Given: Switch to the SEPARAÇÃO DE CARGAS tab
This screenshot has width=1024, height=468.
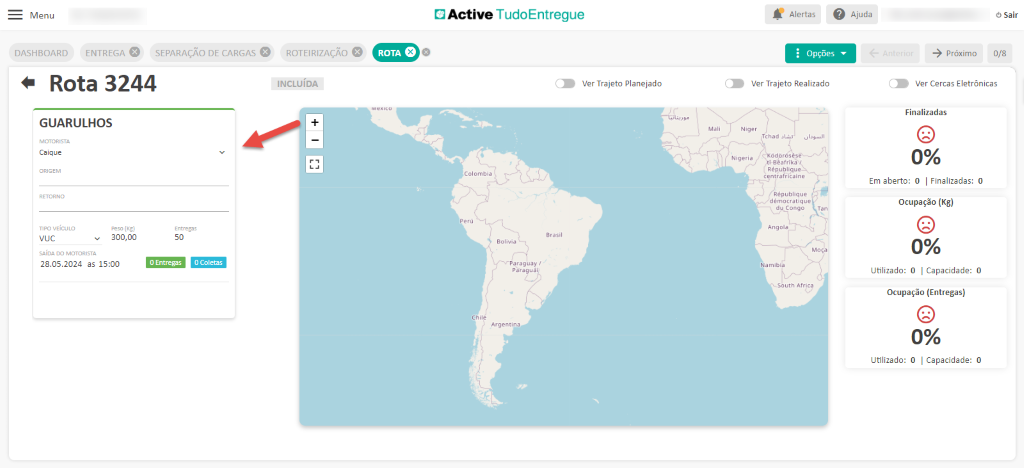Looking at the screenshot, I should (205, 53).
